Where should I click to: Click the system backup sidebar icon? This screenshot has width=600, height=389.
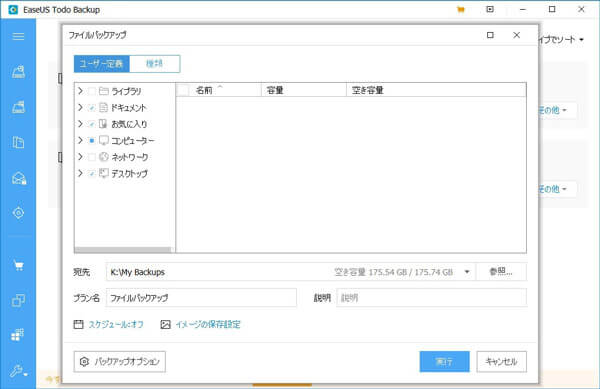point(18,107)
